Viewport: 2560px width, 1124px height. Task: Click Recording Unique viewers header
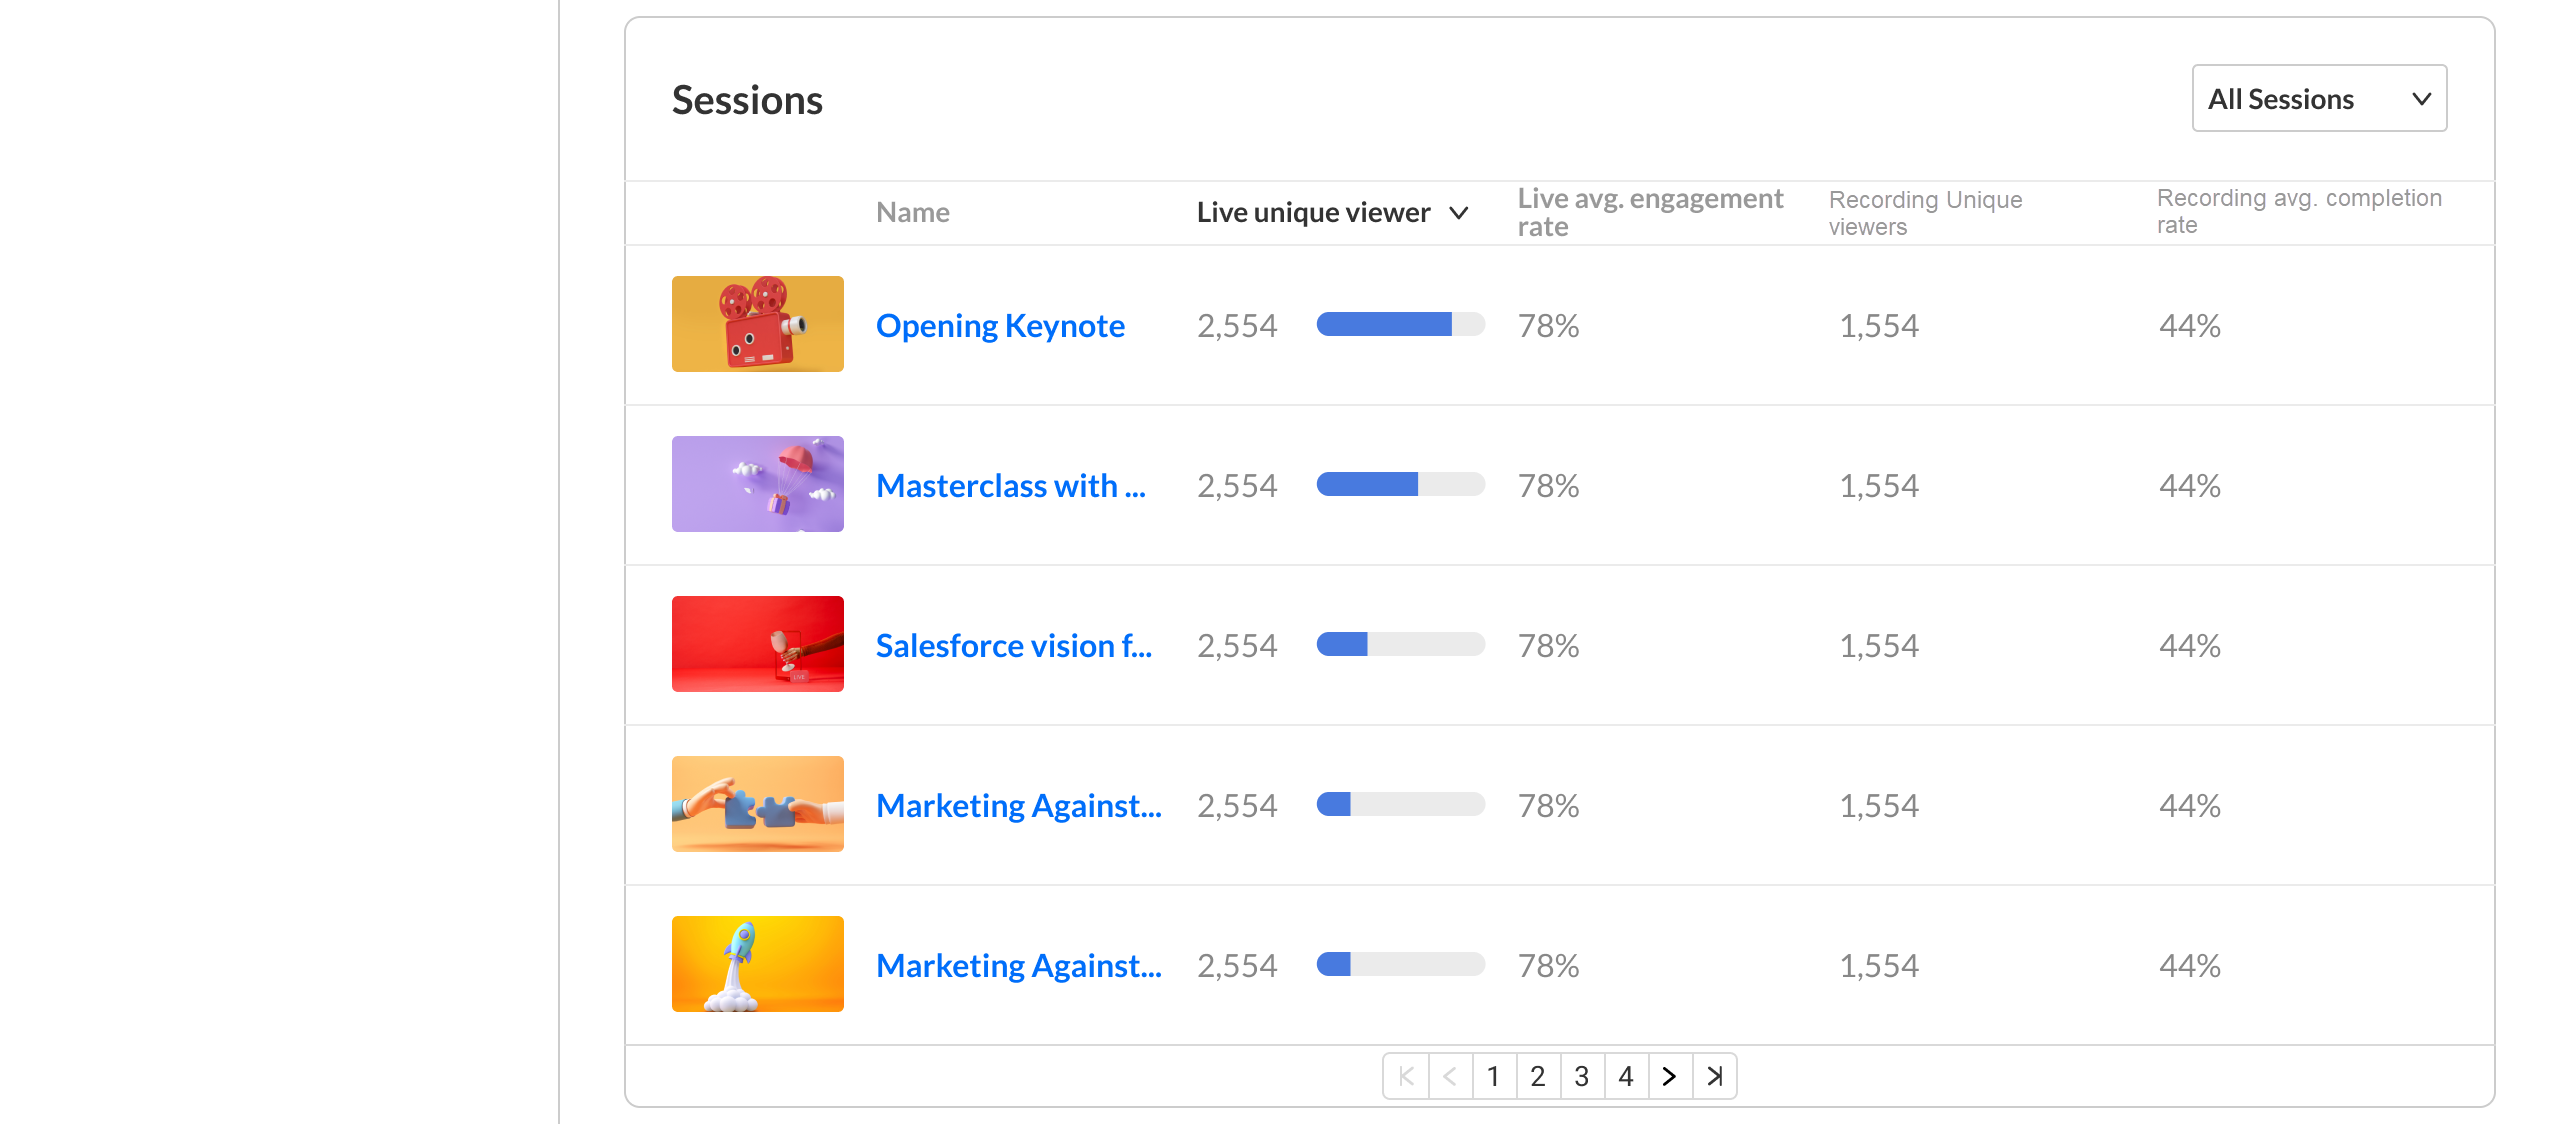[1925, 213]
